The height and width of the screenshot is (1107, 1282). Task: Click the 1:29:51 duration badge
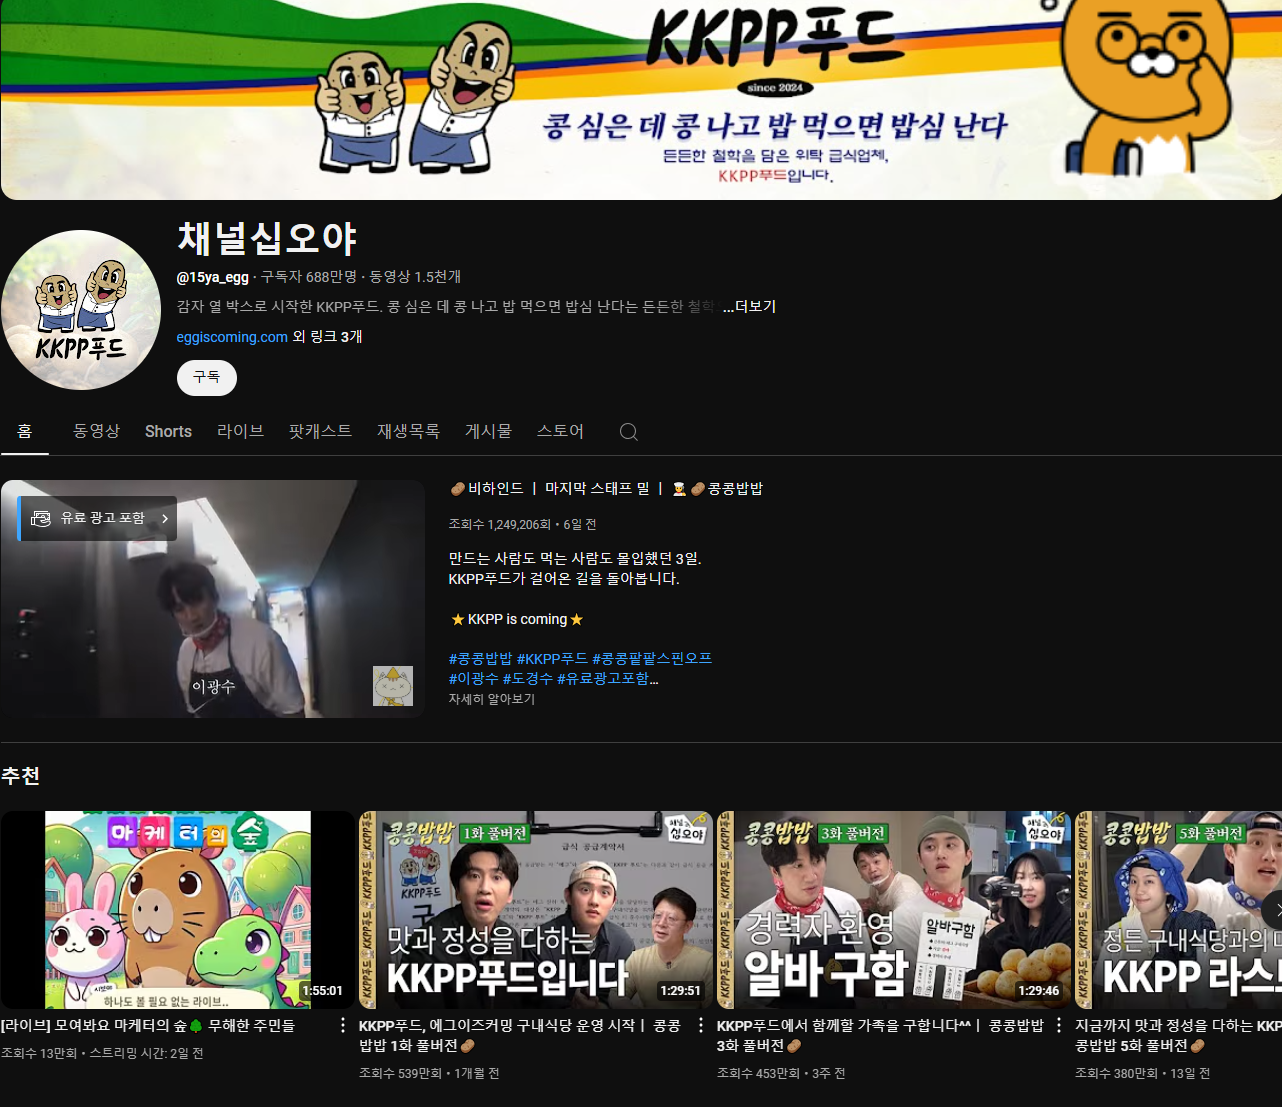click(680, 991)
